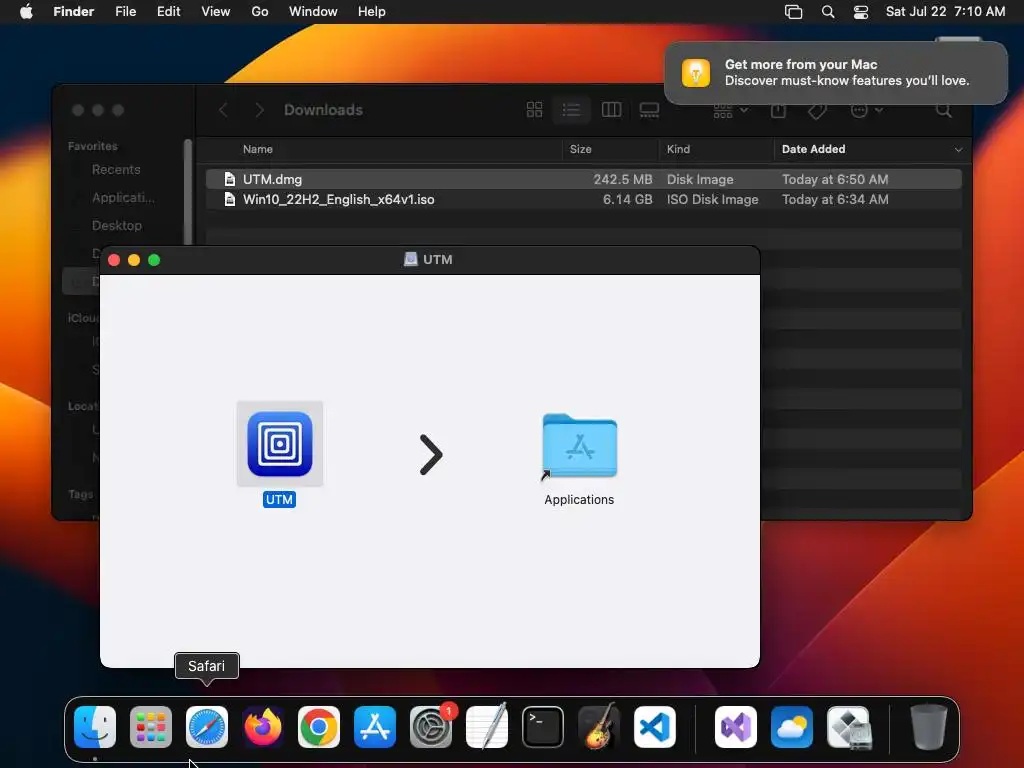
Task: Launch Google Chrome from the Dock
Action: tap(319, 727)
